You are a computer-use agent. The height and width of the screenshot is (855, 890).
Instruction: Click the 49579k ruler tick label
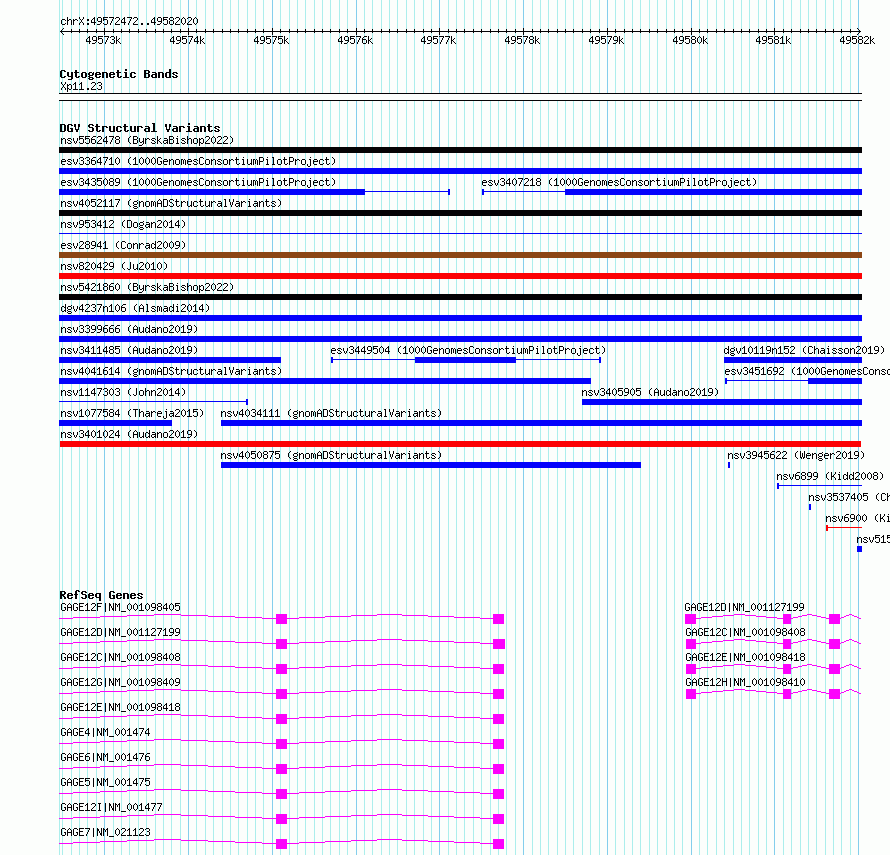pos(606,40)
